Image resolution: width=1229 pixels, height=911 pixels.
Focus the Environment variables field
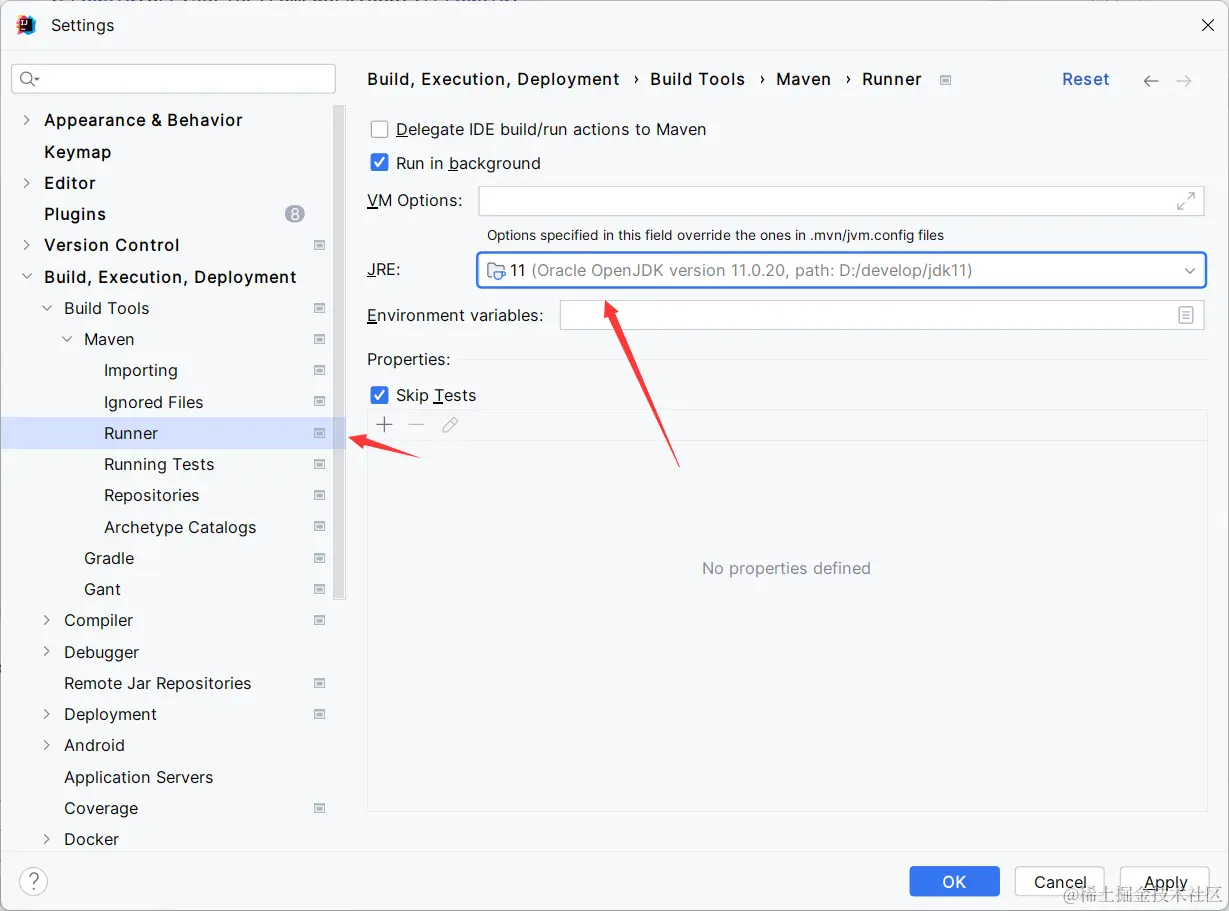882,315
